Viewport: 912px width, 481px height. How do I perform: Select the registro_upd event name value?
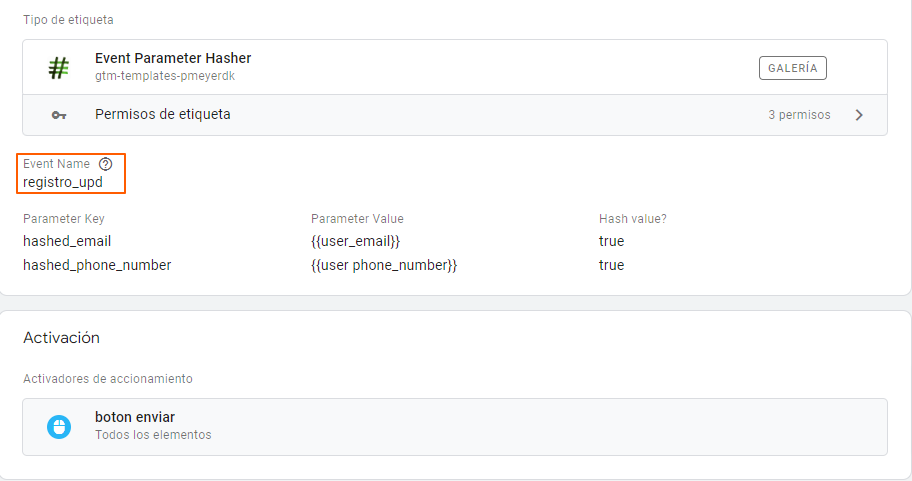point(63,182)
